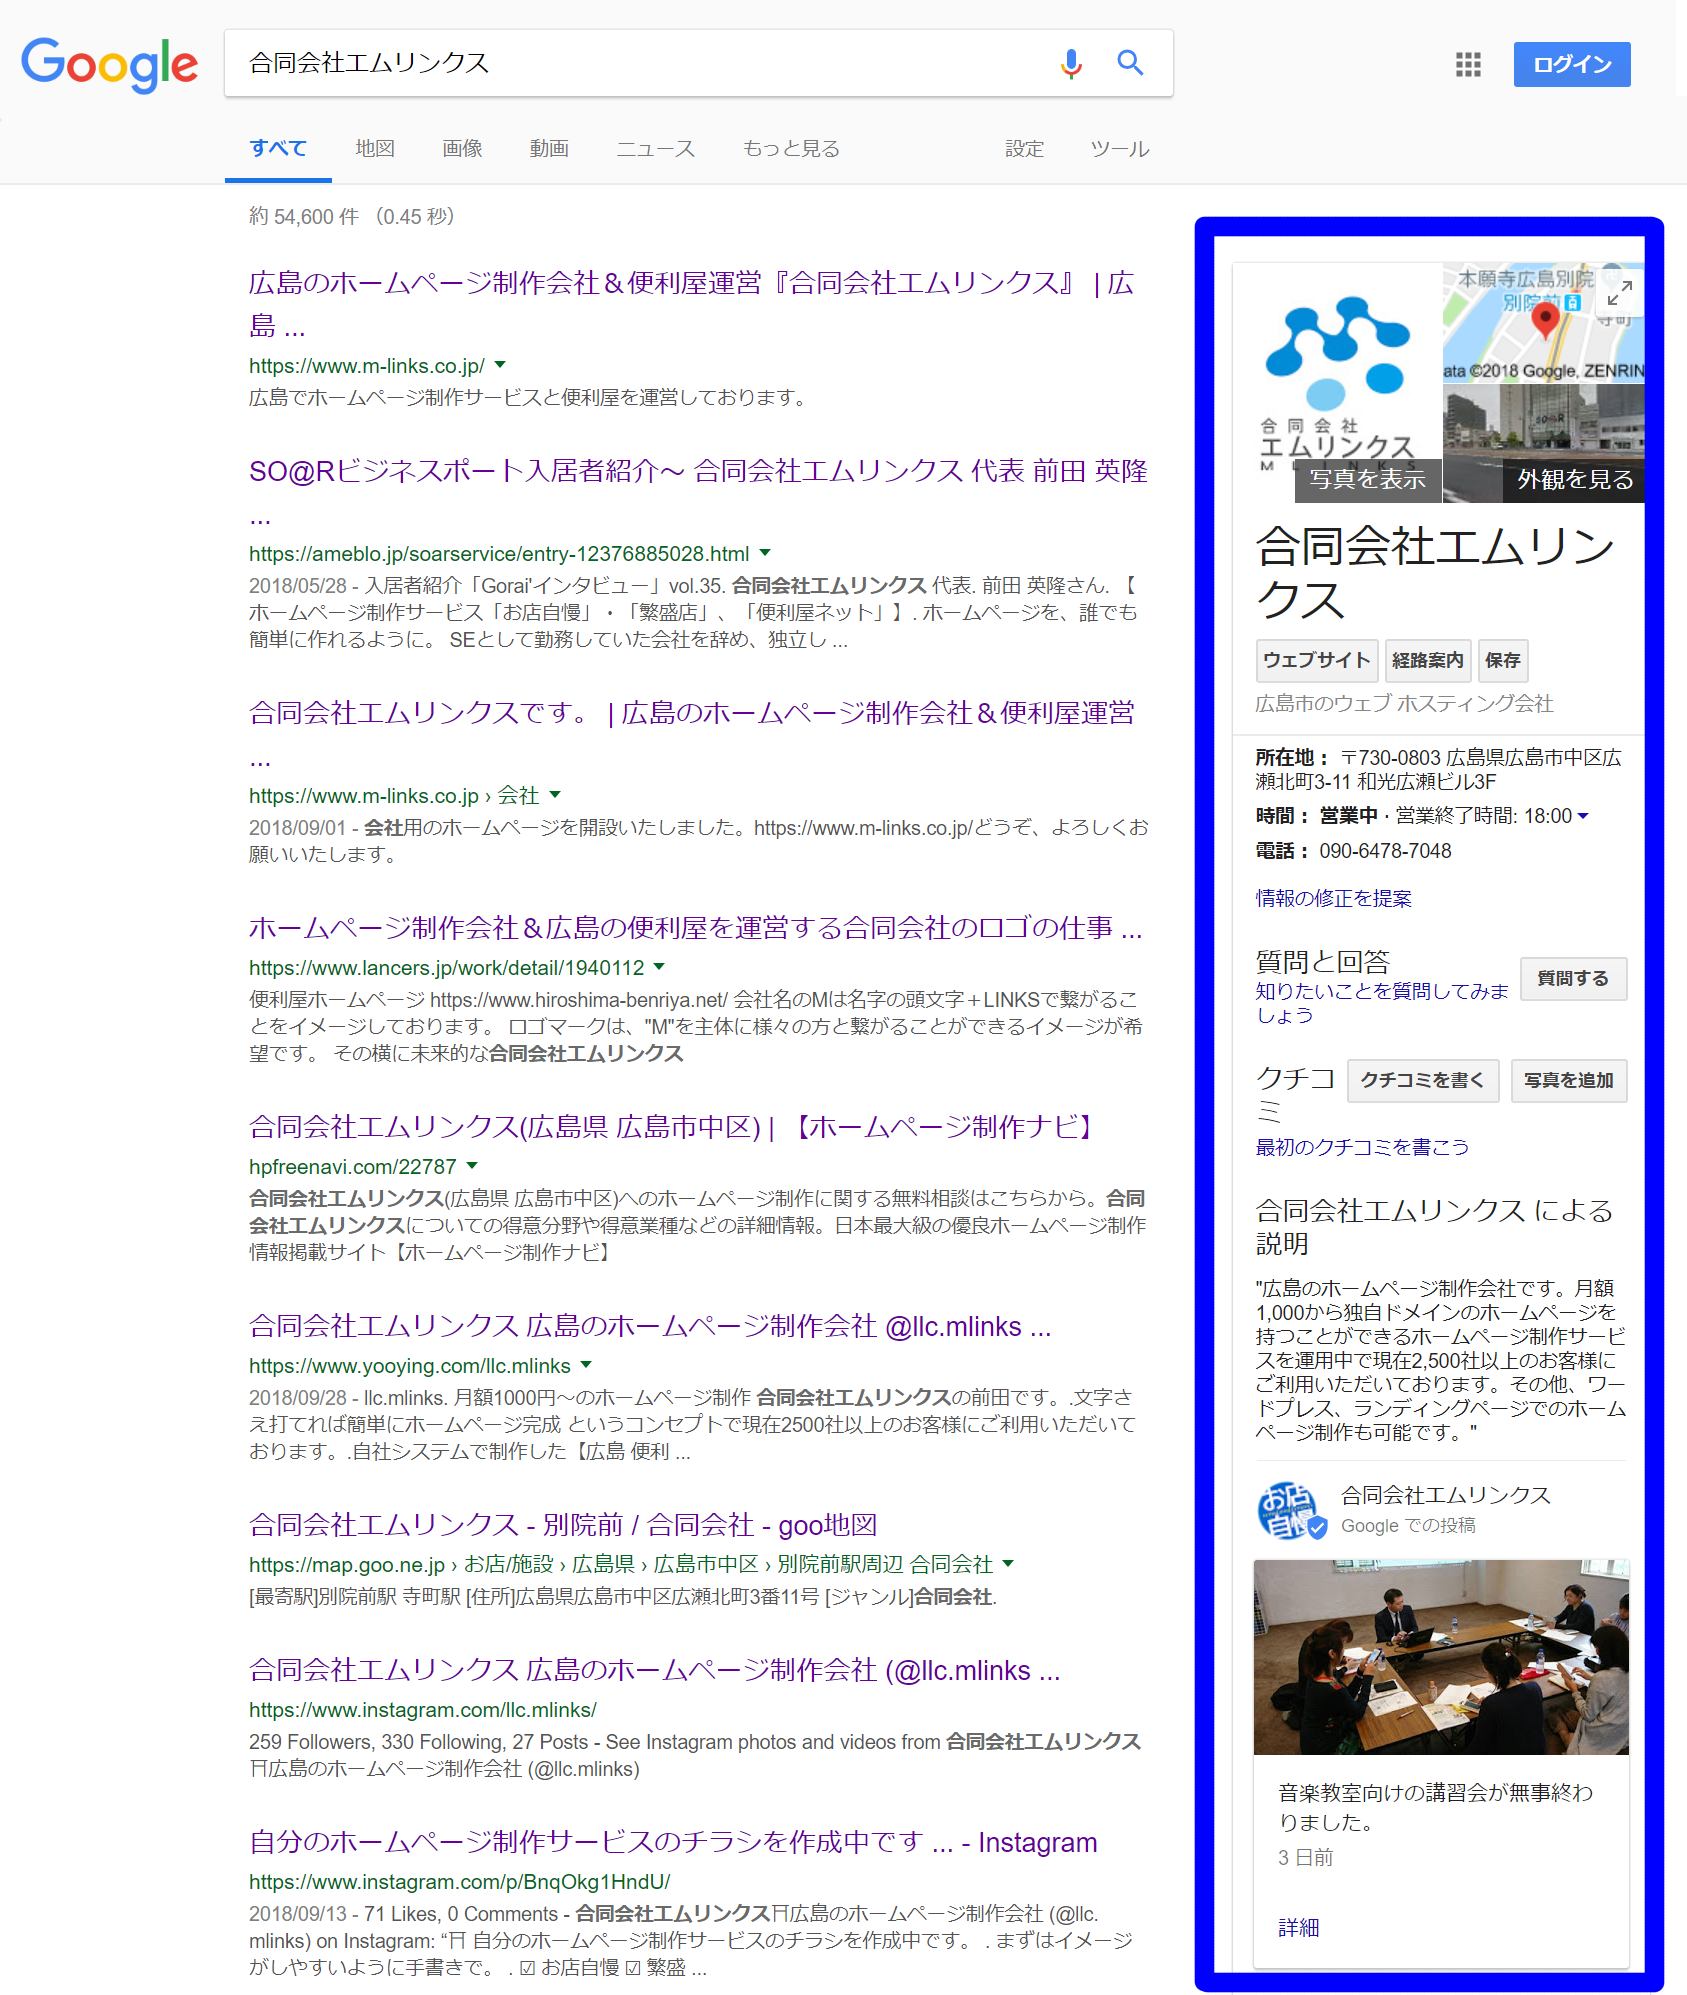Viewport: 1687px width, 1995px height.
Task: Click in the search box with 合同会社エムリンクス
Action: pos(640,63)
